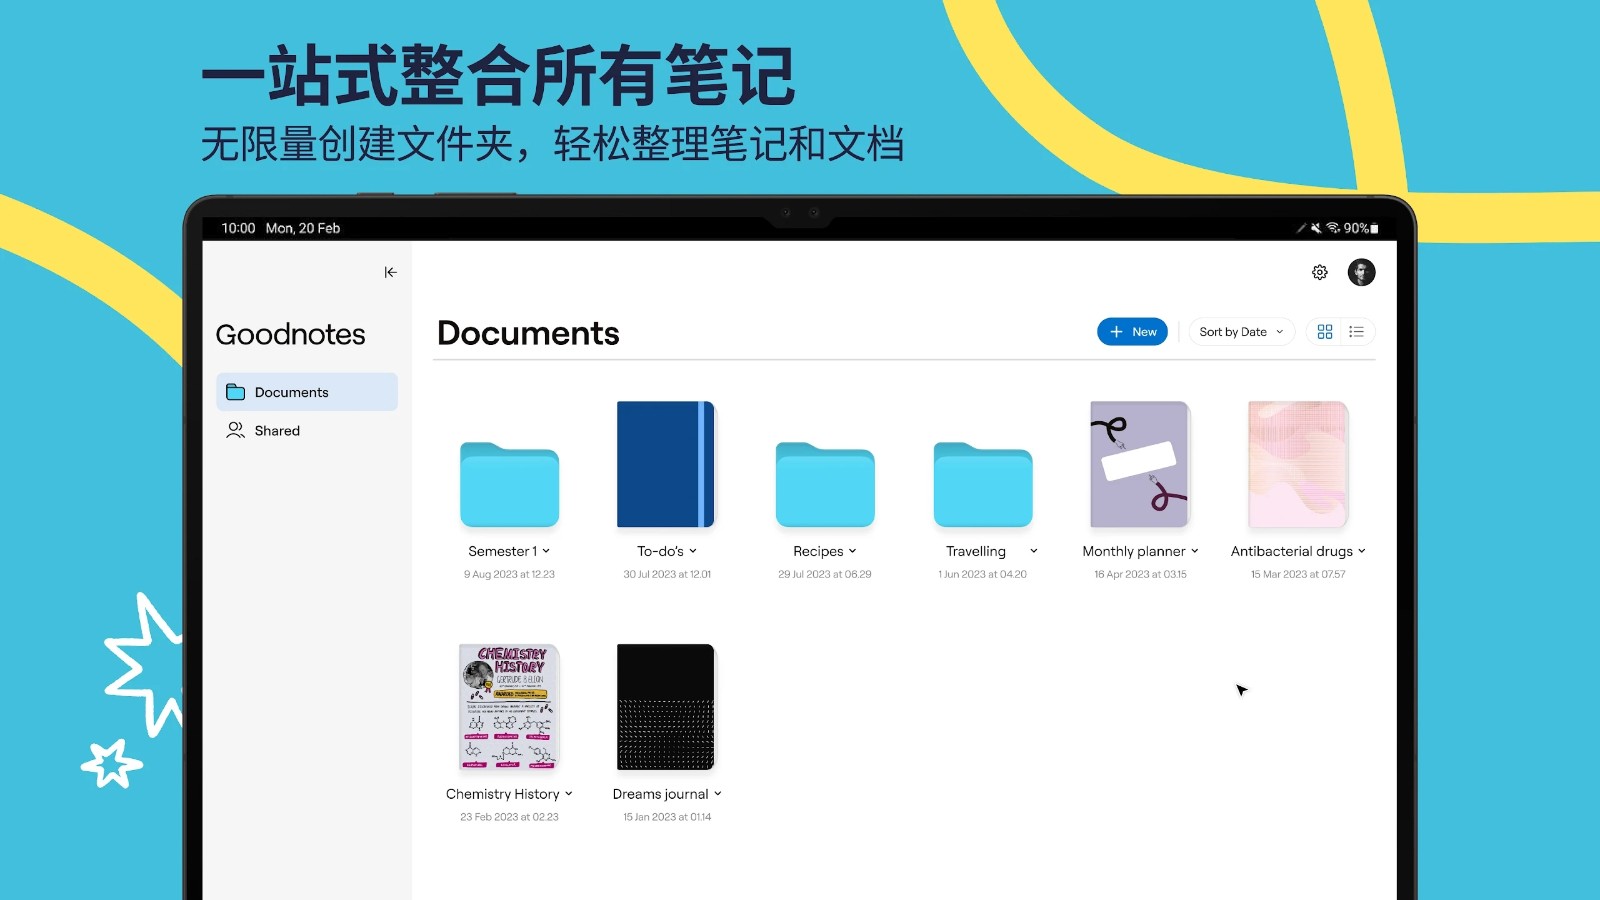Image resolution: width=1600 pixels, height=900 pixels.
Task: Open the Chemistry History document
Action: point(509,707)
